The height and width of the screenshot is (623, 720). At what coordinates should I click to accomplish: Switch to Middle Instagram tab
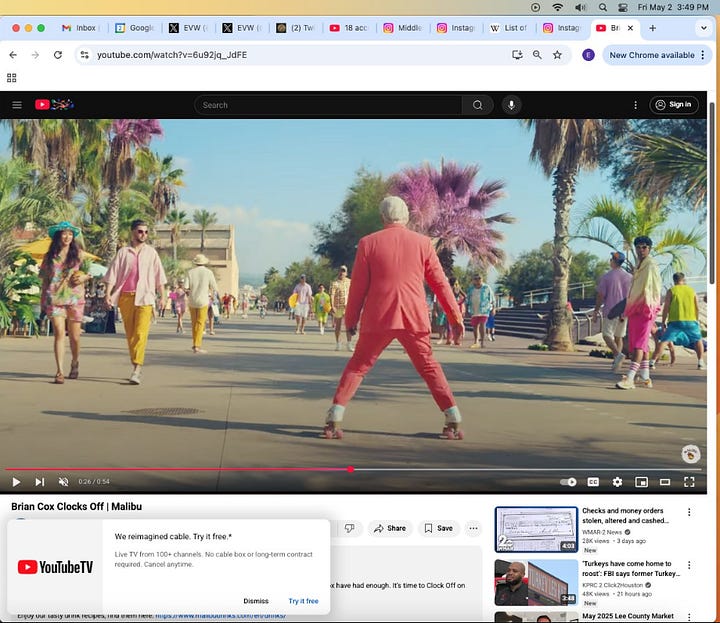pyautogui.click(x=403, y=28)
